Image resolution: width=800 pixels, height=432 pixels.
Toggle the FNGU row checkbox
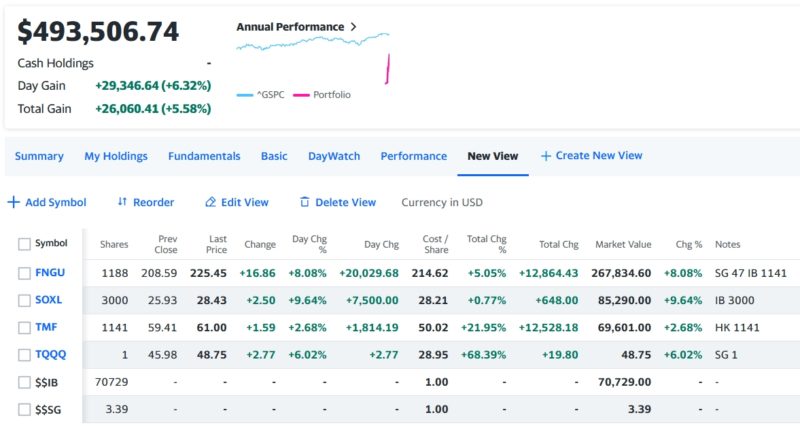coord(25,273)
